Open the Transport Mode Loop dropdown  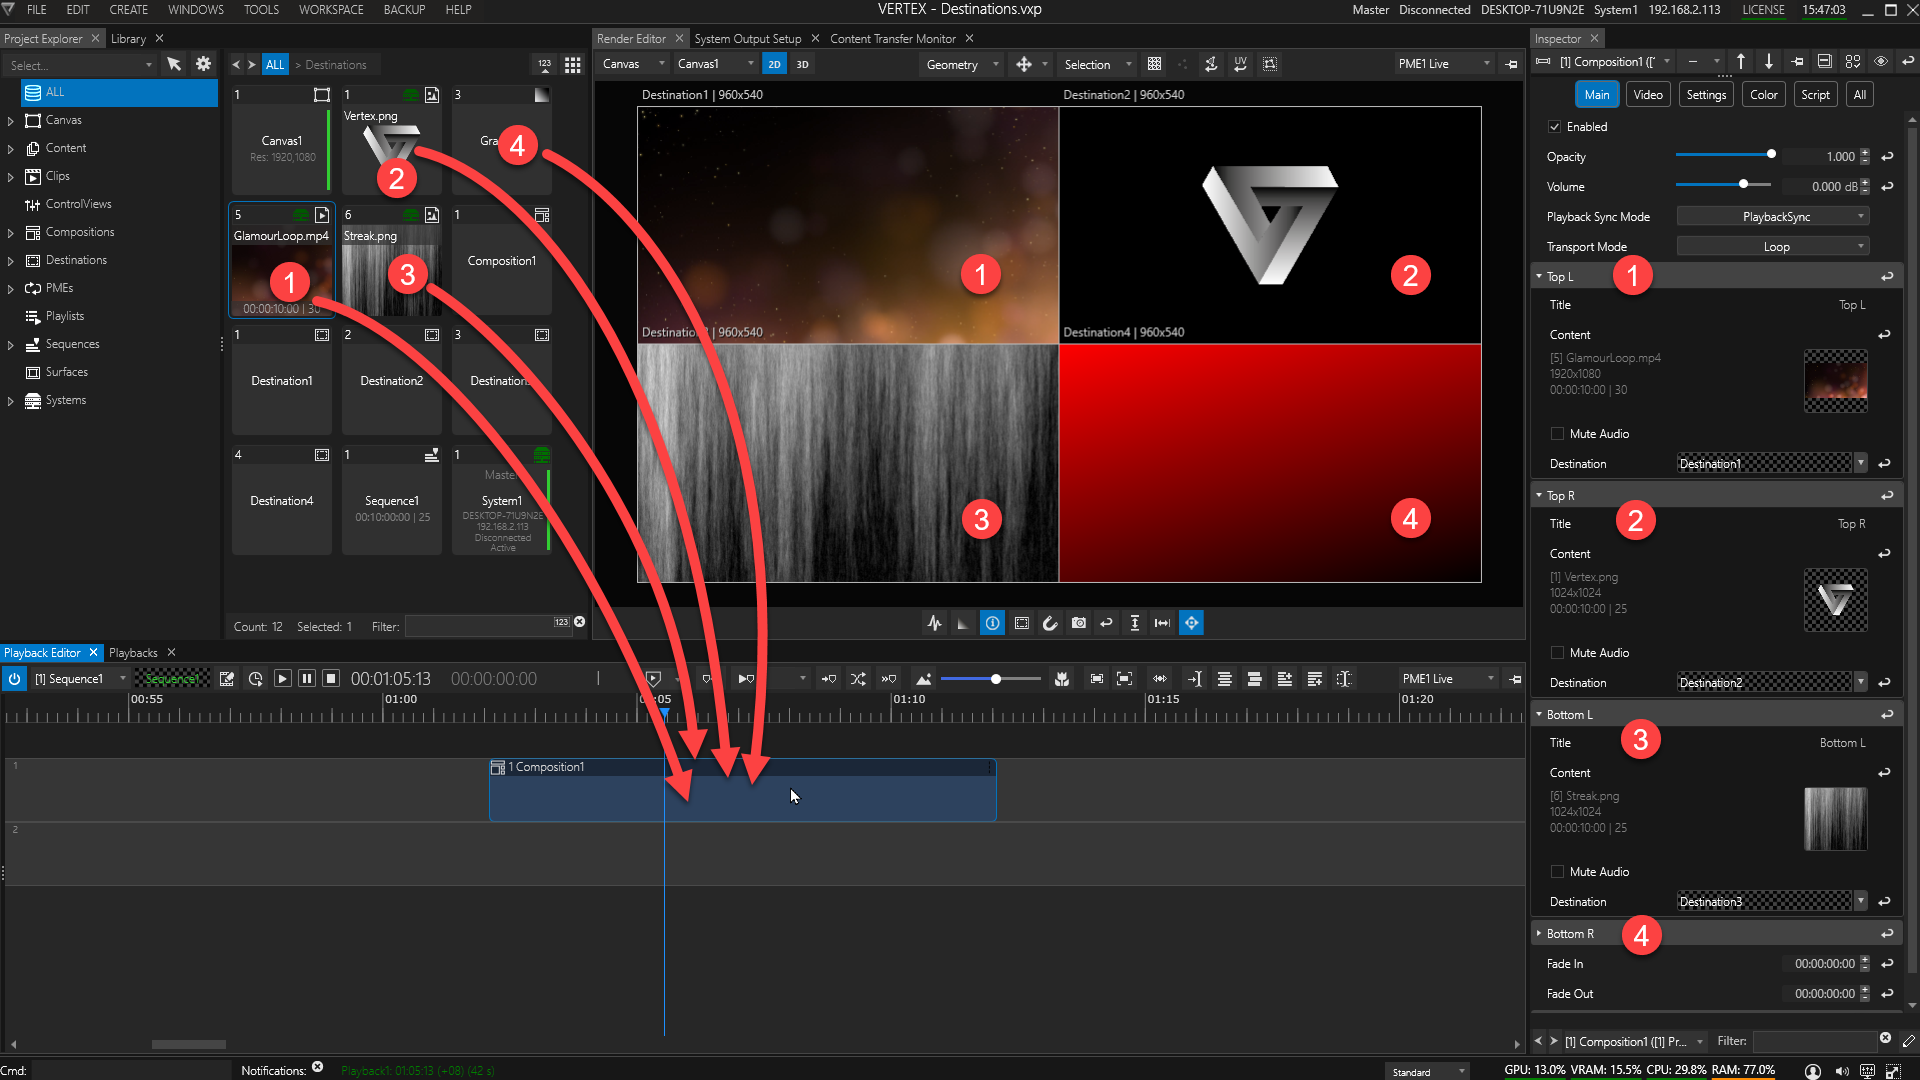pos(1772,246)
